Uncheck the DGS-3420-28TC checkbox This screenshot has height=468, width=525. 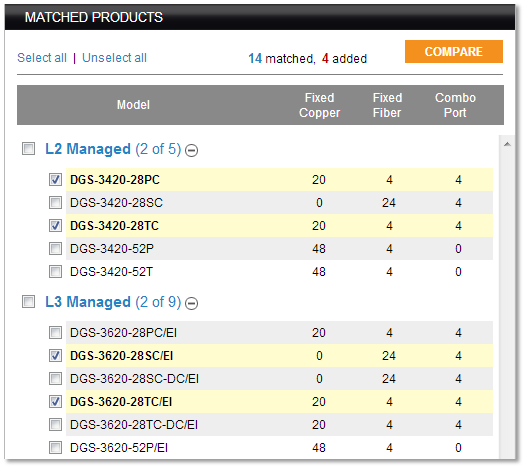[x=55, y=225]
